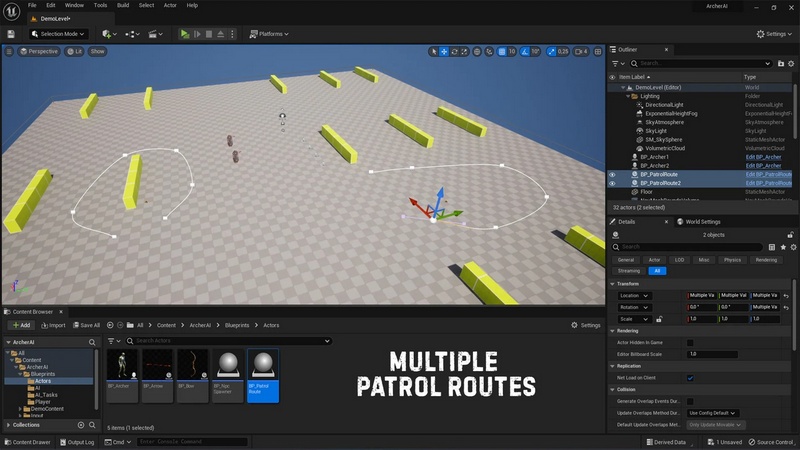Click the save level floppy icon
Viewport: 800px width, 450px height.
click(x=10, y=34)
